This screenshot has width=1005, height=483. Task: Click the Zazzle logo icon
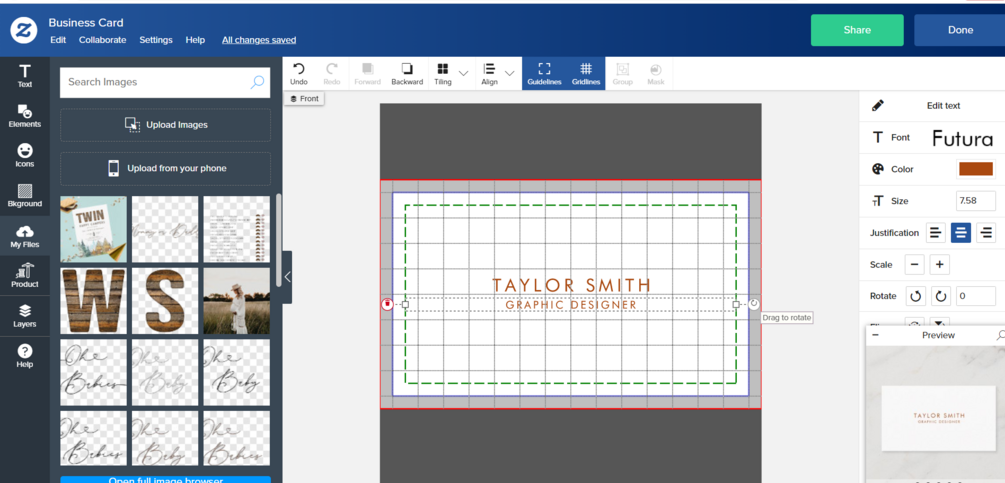[24, 29]
